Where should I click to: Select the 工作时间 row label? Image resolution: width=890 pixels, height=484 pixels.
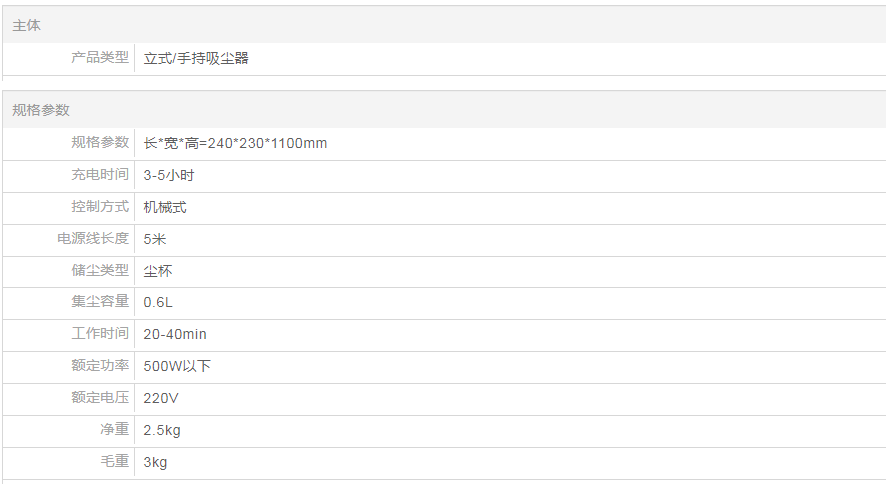pos(100,334)
